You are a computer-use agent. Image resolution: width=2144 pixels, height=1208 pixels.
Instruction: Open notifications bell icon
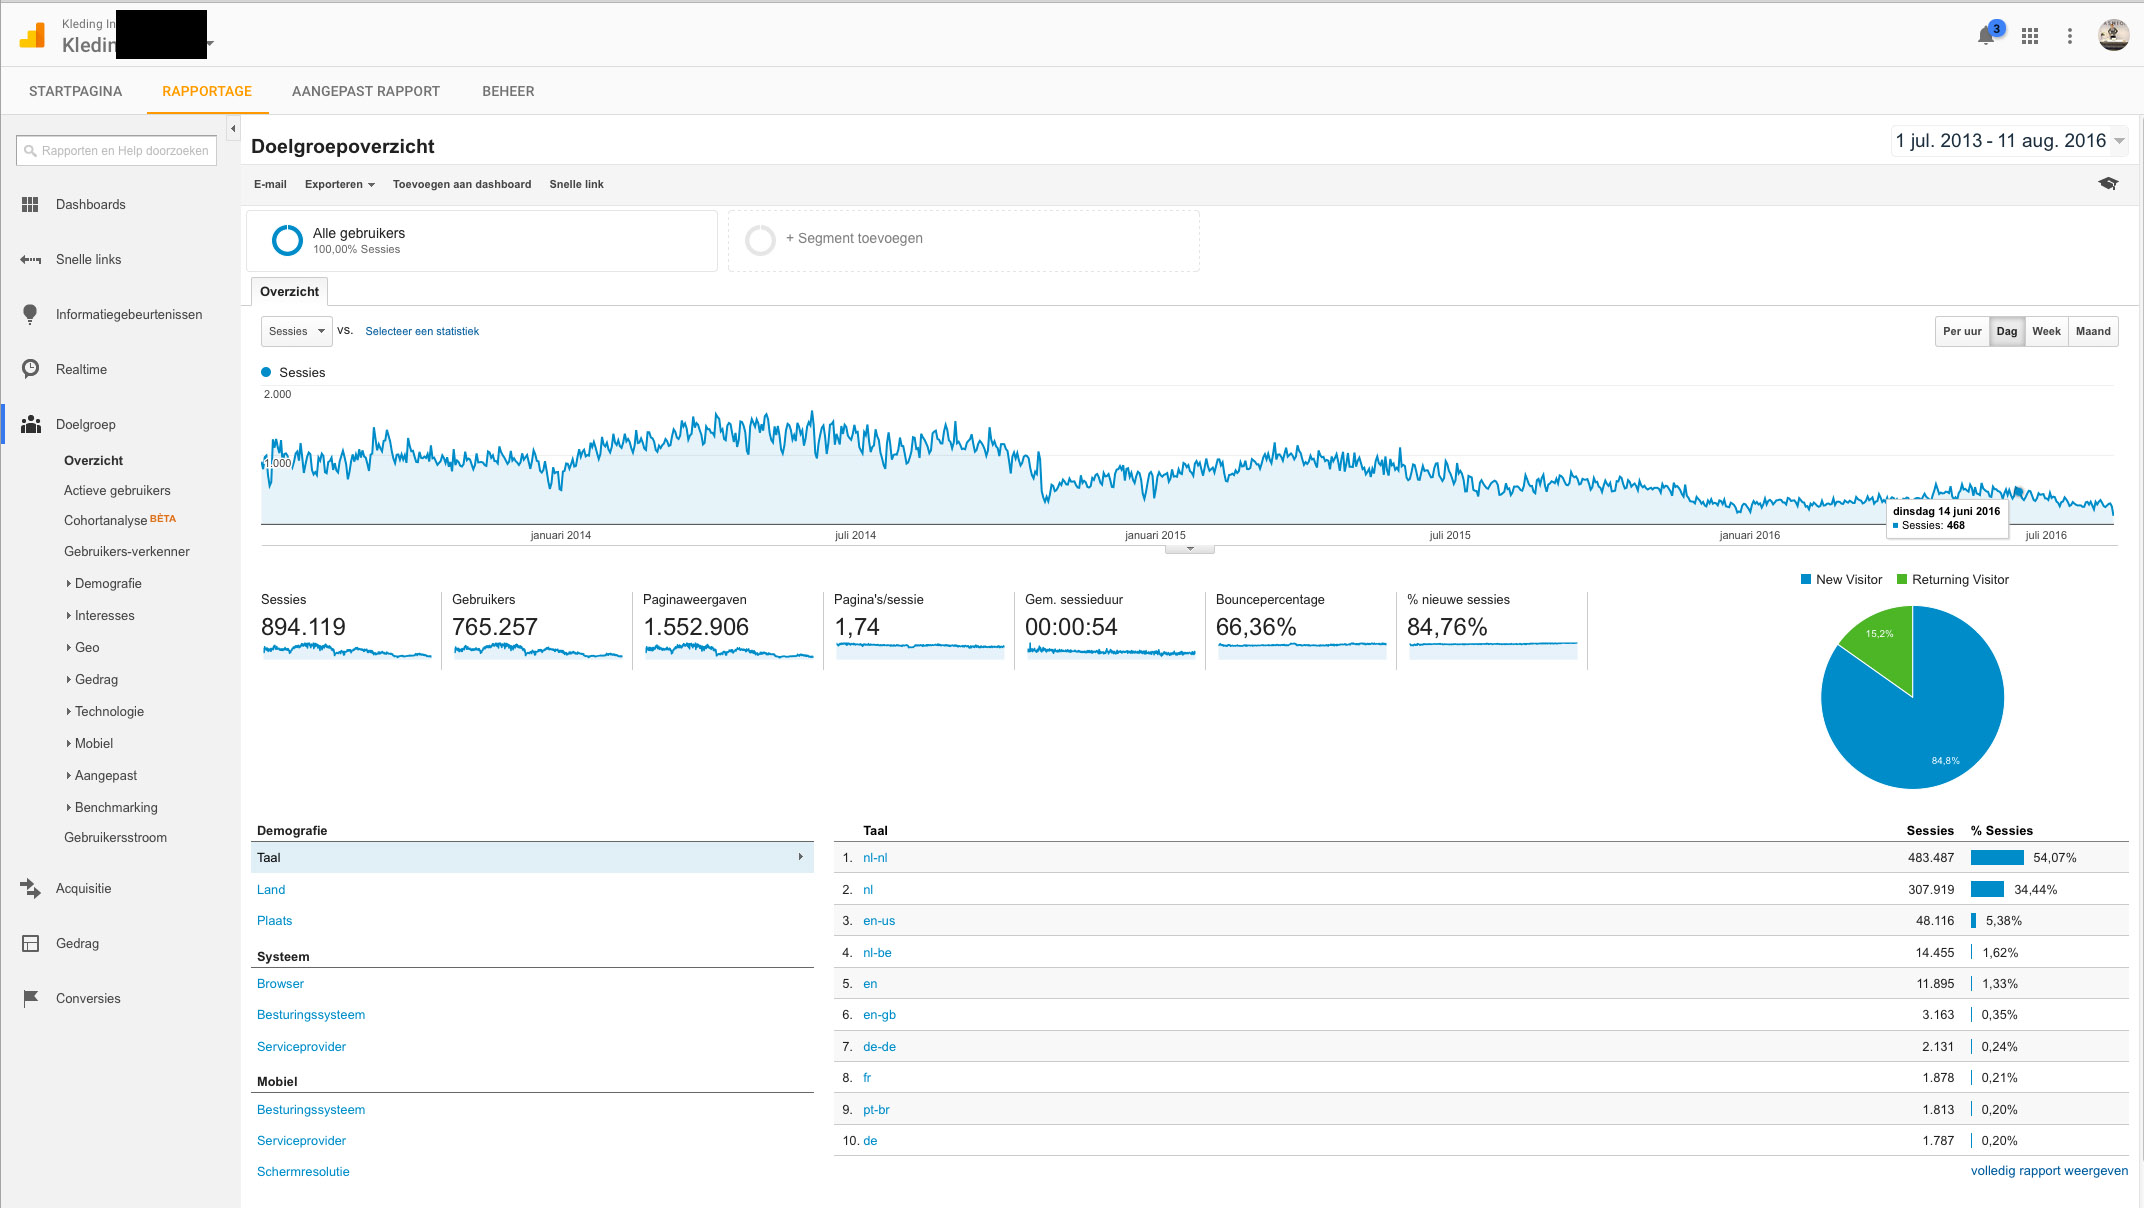(x=1986, y=36)
